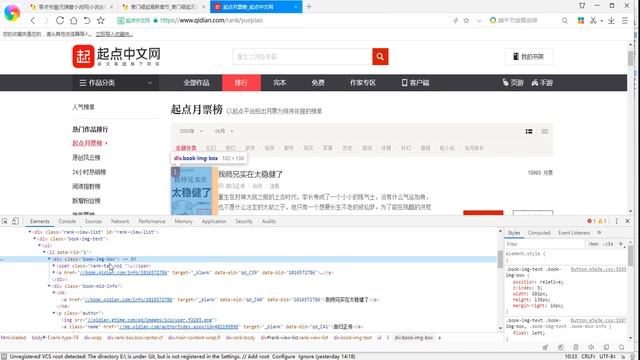Screen dimensions: 640x360
Task: Open the 24小时热销榜 sidebar link
Action: click(89, 172)
